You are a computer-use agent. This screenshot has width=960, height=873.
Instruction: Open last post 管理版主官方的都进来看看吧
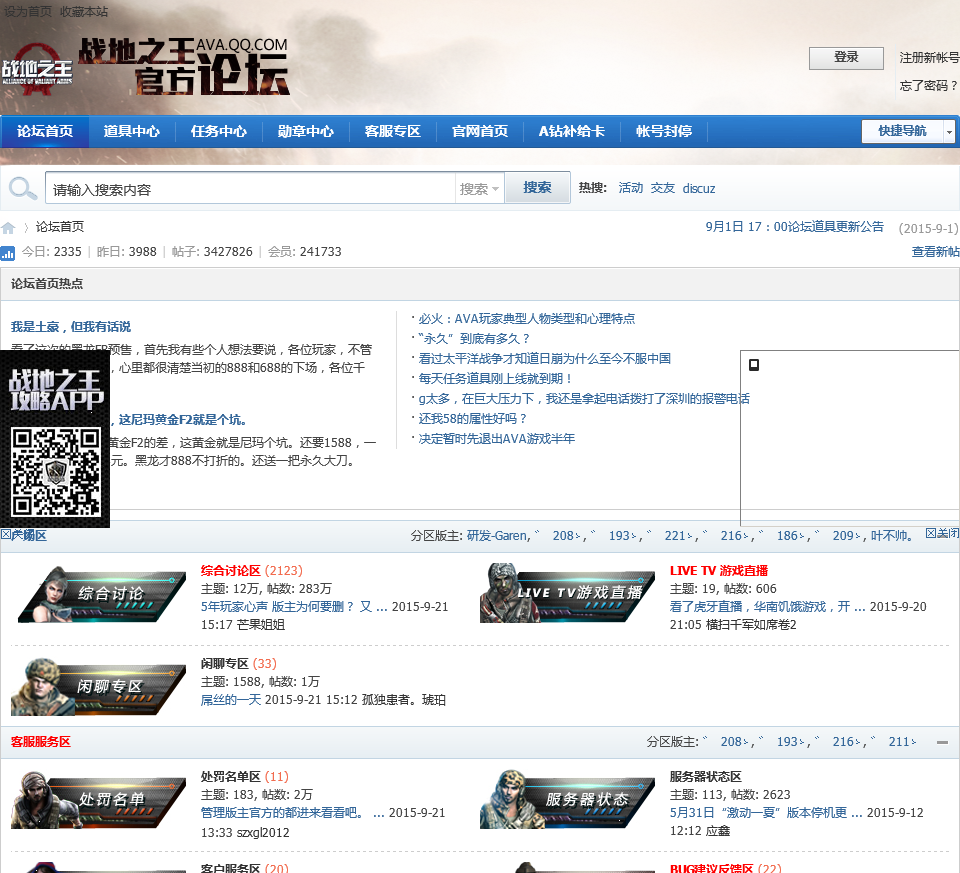pyautogui.click(x=293, y=813)
